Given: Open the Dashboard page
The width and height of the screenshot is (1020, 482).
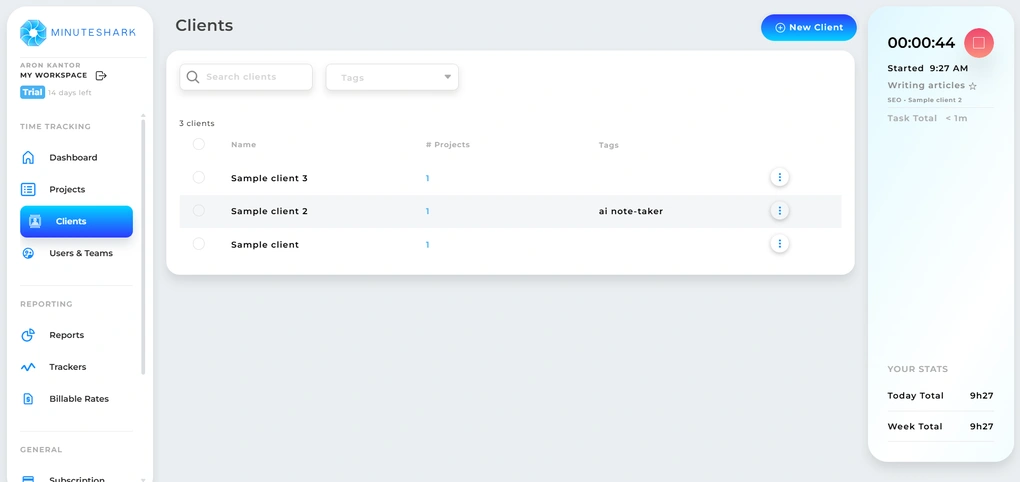Looking at the screenshot, I should click(73, 158).
